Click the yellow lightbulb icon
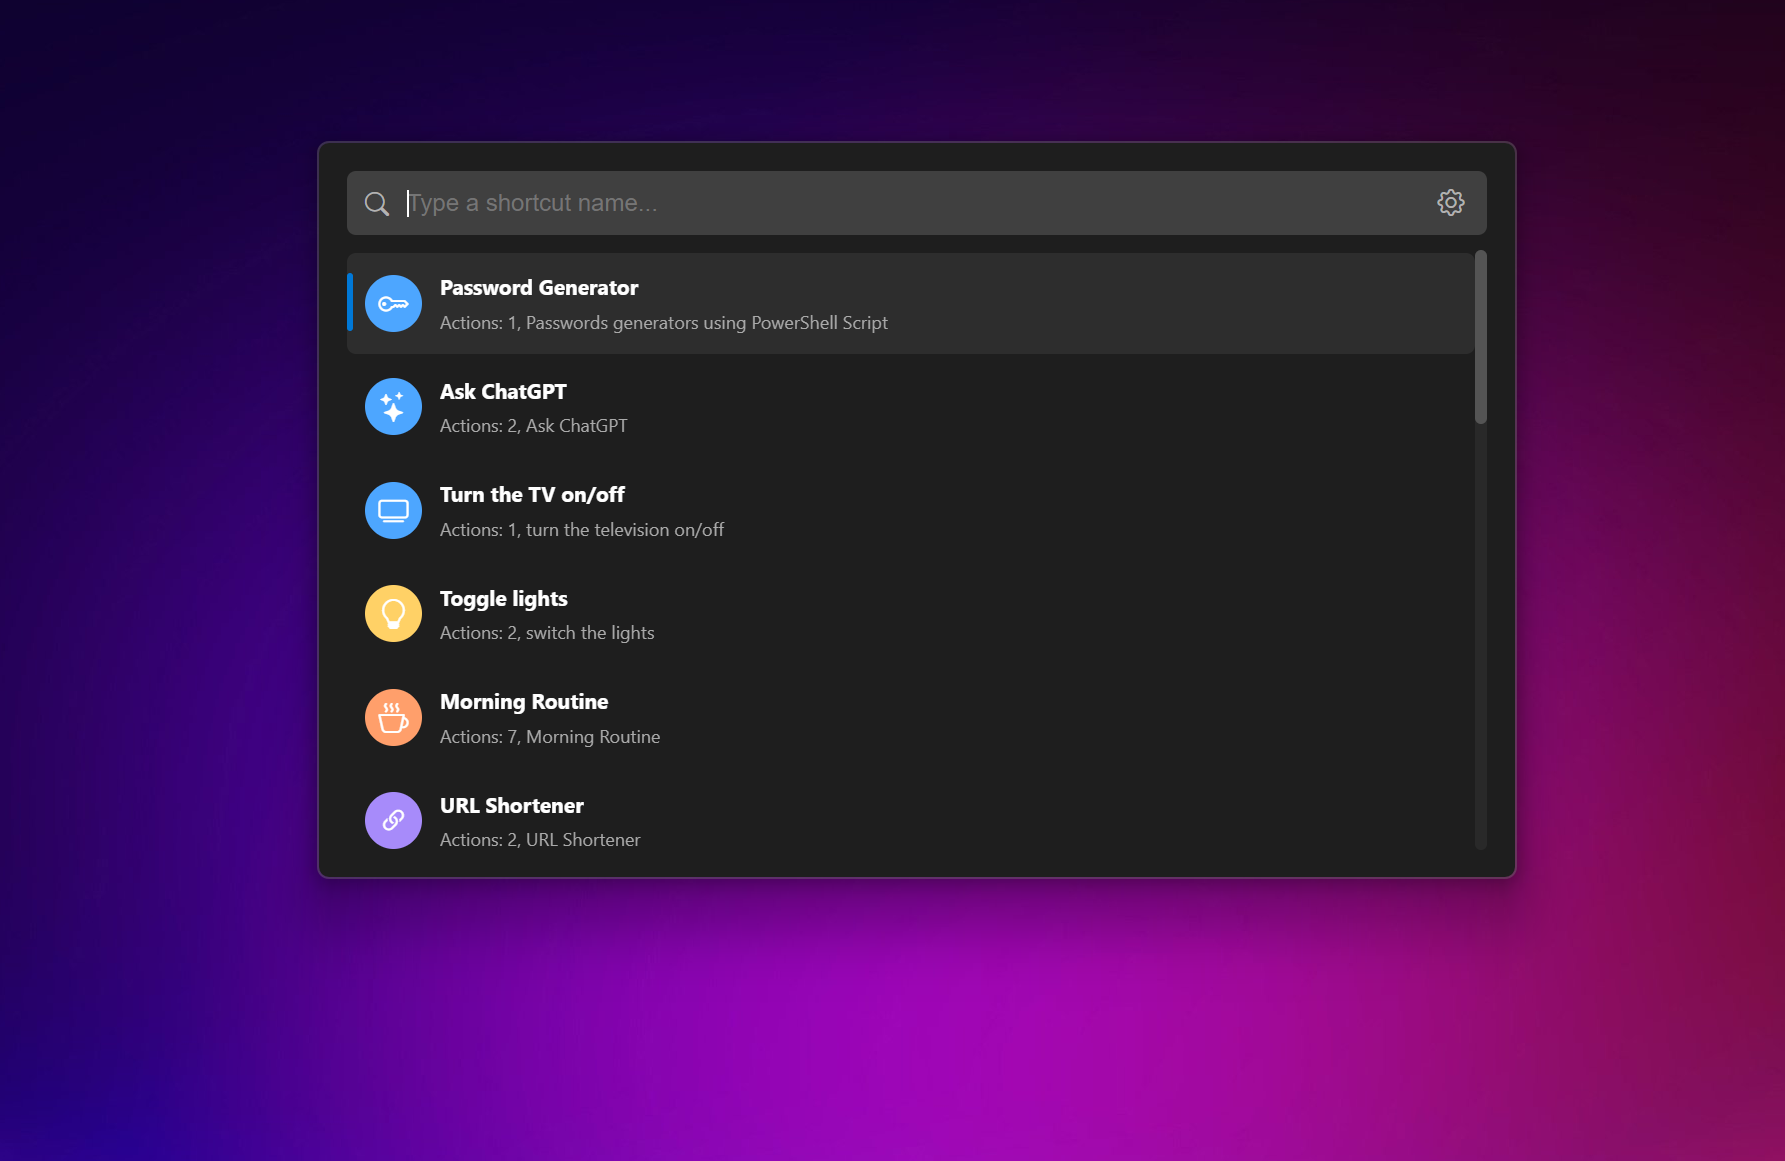 coord(393,614)
